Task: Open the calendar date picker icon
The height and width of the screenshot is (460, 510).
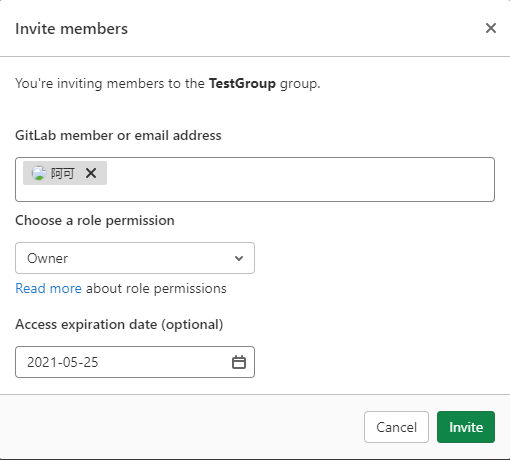Action: [239, 362]
